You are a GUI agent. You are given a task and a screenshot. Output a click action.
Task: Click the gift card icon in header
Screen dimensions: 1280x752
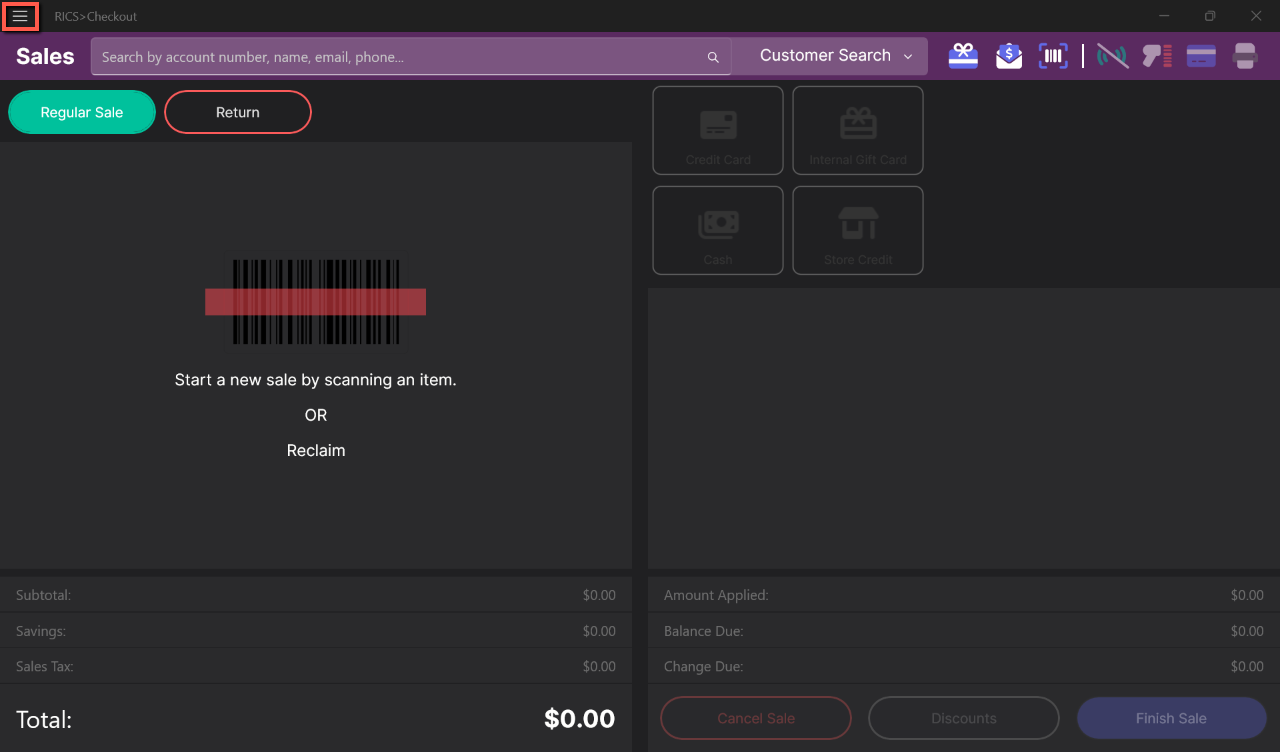click(963, 56)
